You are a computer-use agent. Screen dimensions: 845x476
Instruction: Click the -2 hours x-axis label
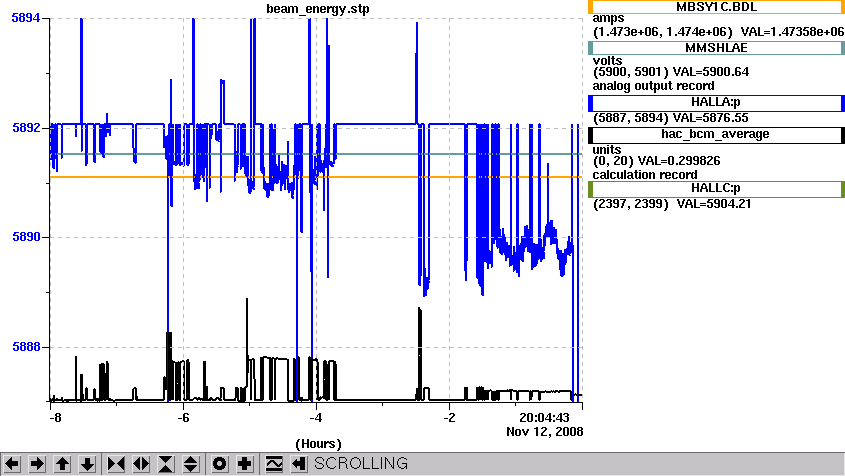coord(449,418)
